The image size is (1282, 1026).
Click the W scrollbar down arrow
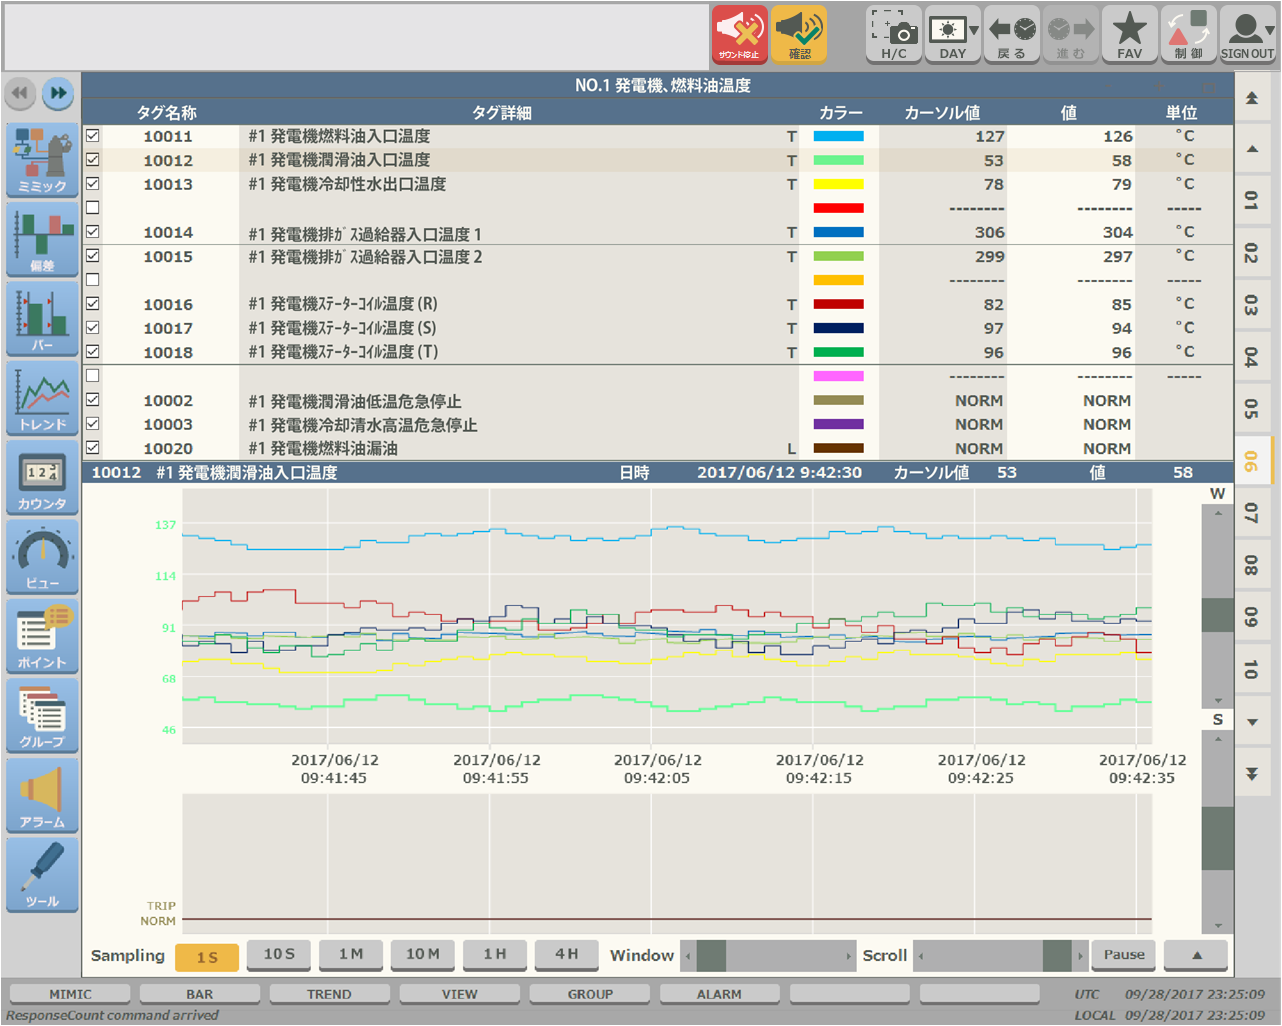point(1218,701)
